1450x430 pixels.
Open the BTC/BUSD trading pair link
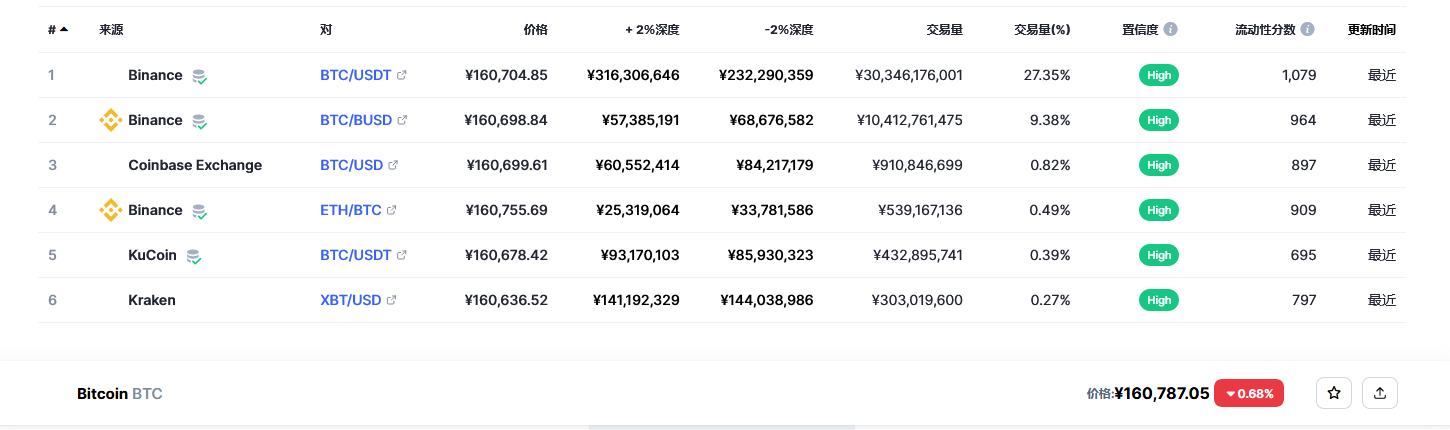point(355,120)
